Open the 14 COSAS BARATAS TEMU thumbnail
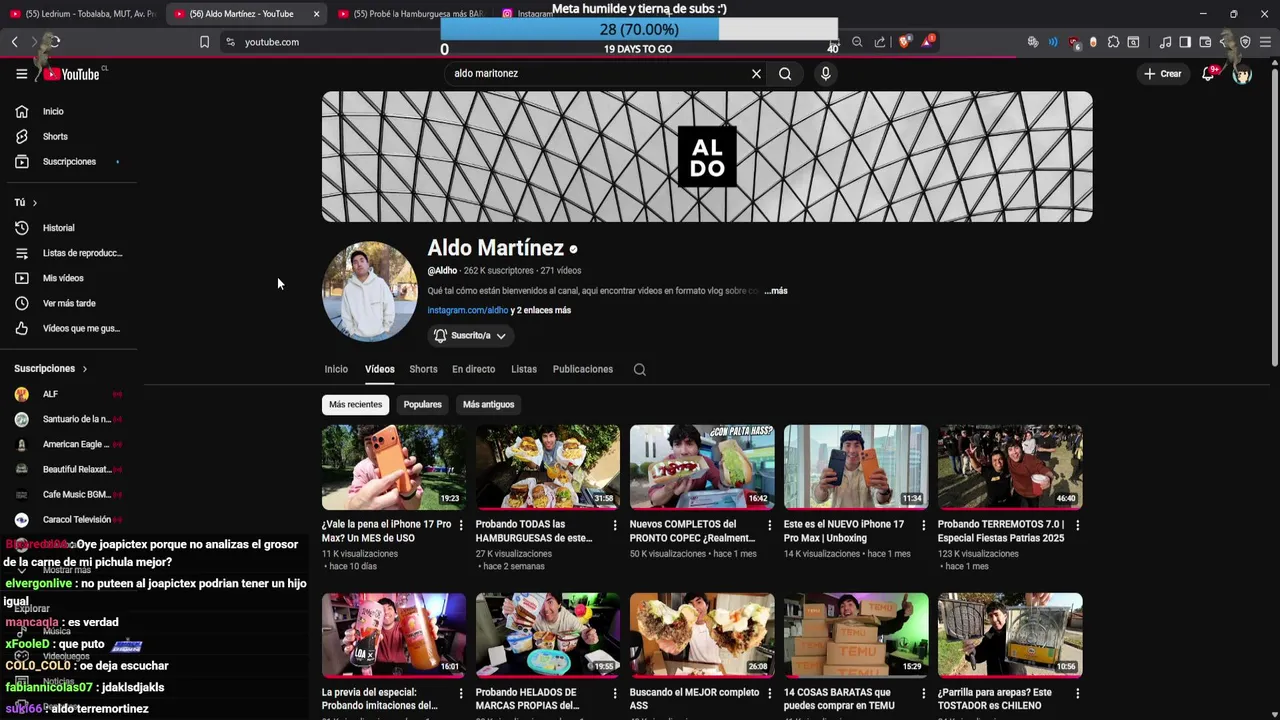The width and height of the screenshot is (1280, 720). click(856, 636)
